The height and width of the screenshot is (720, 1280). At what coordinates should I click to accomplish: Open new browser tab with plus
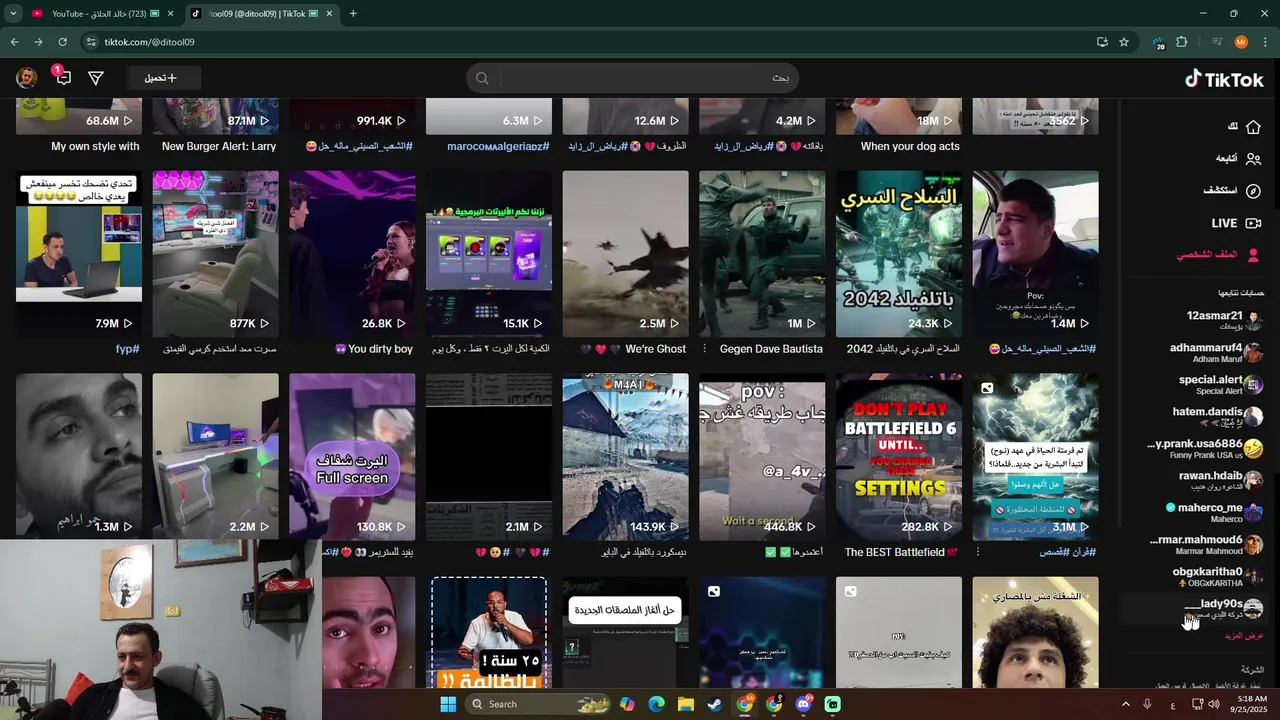click(353, 14)
